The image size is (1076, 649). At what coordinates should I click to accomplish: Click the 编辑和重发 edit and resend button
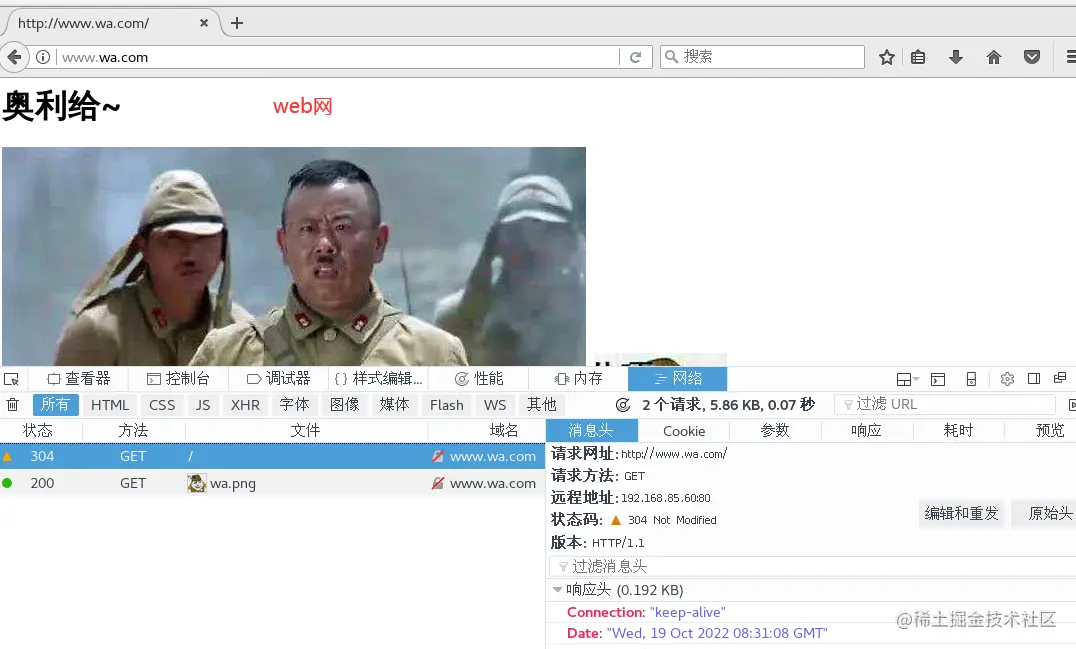click(961, 513)
